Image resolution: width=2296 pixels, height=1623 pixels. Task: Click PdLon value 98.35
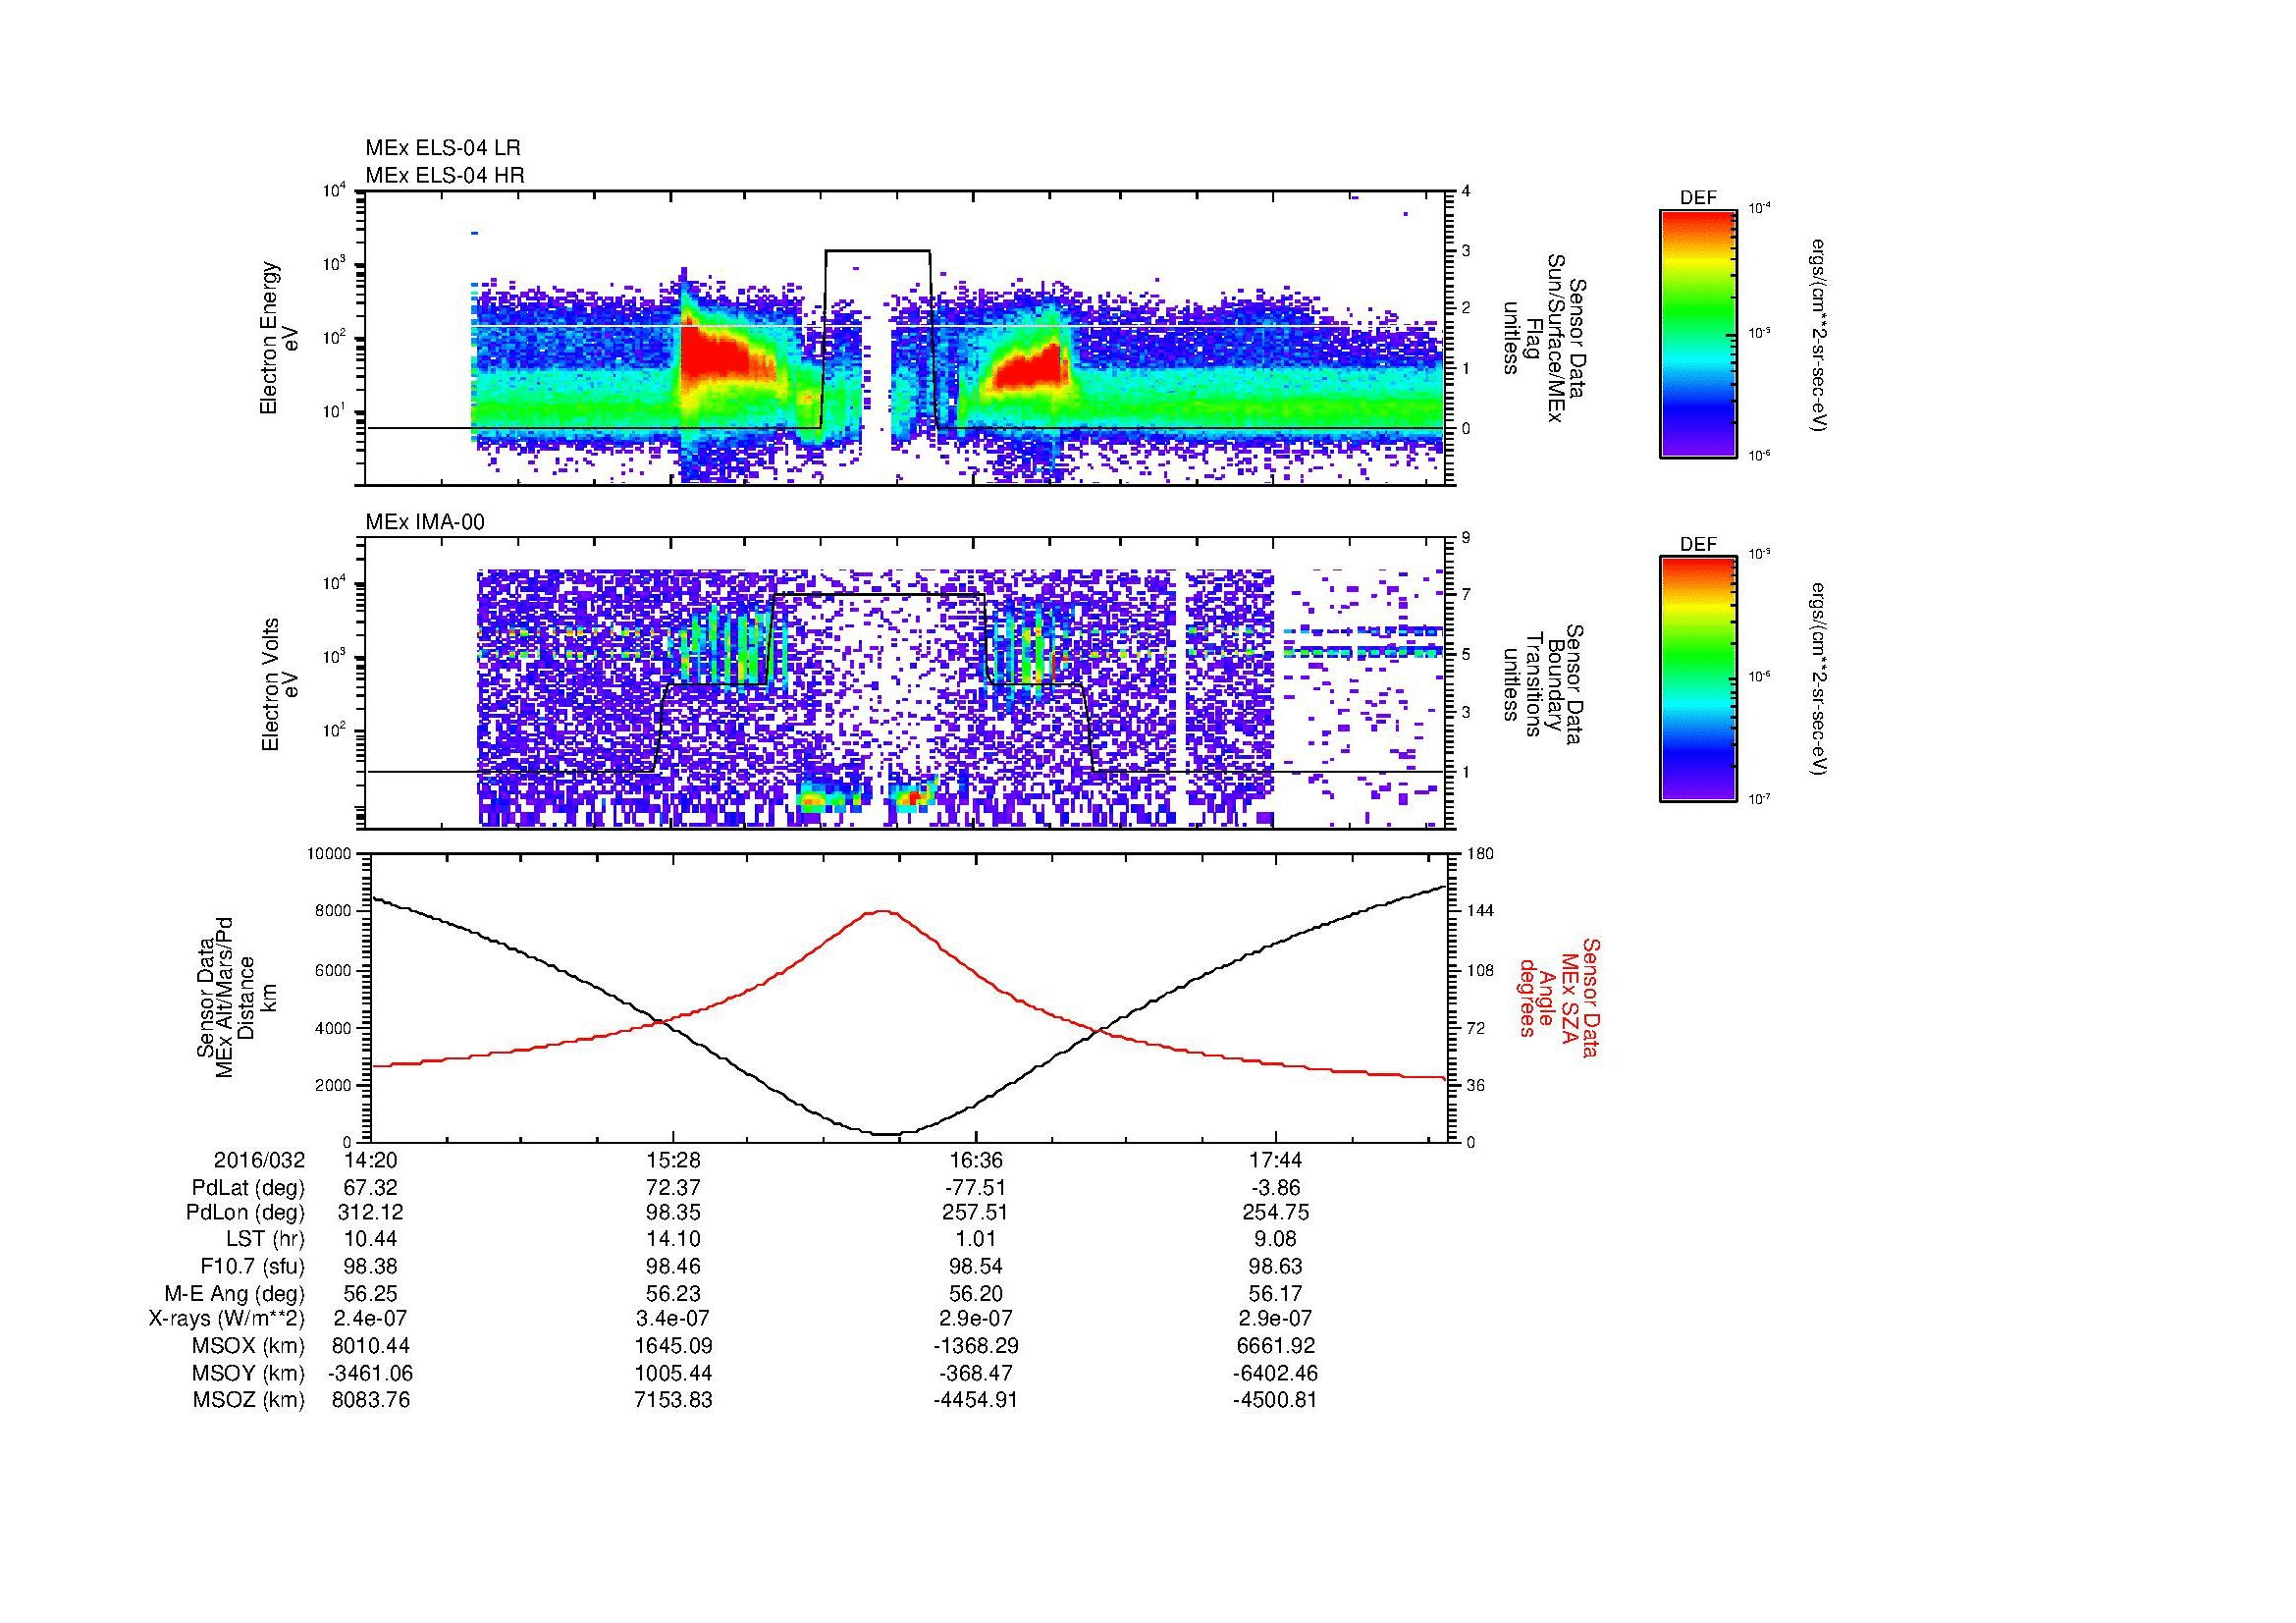coord(673,1213)
